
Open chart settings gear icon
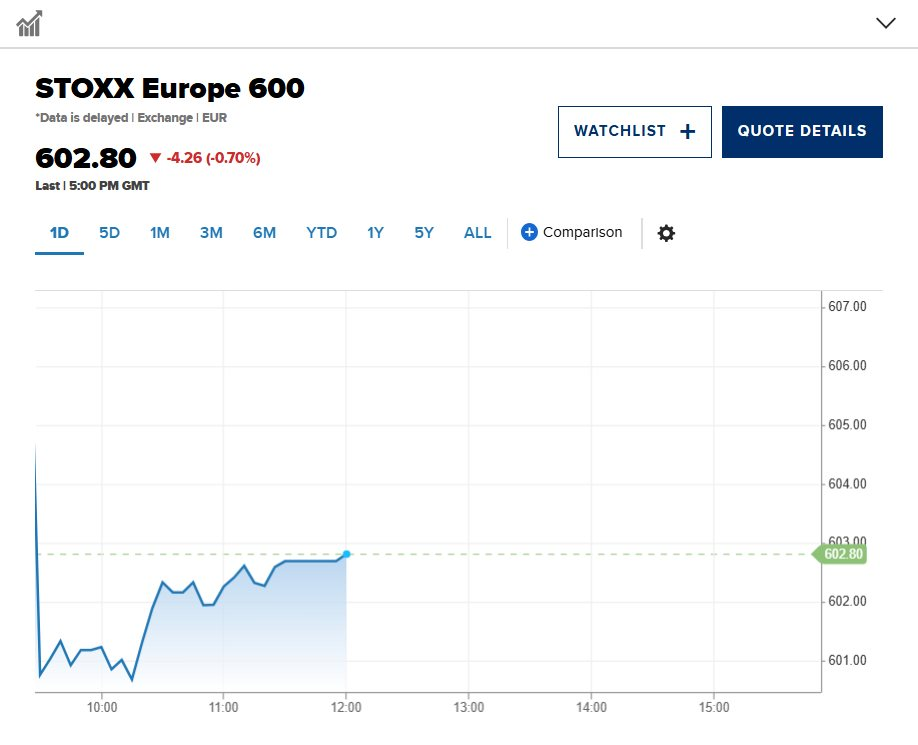[666, 233]
